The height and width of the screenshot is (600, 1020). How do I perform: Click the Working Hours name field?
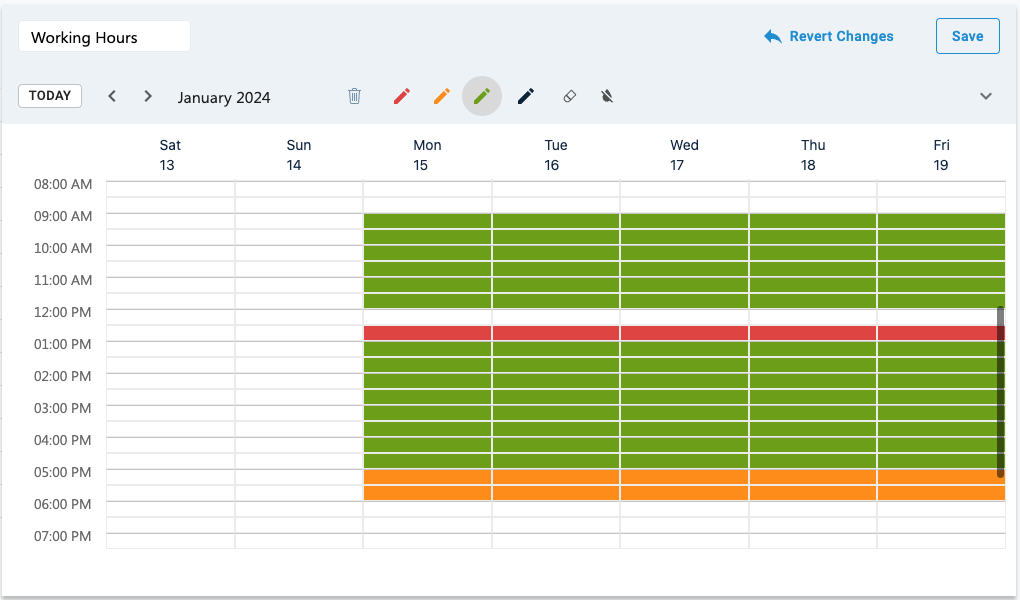[x=104, y=37]
